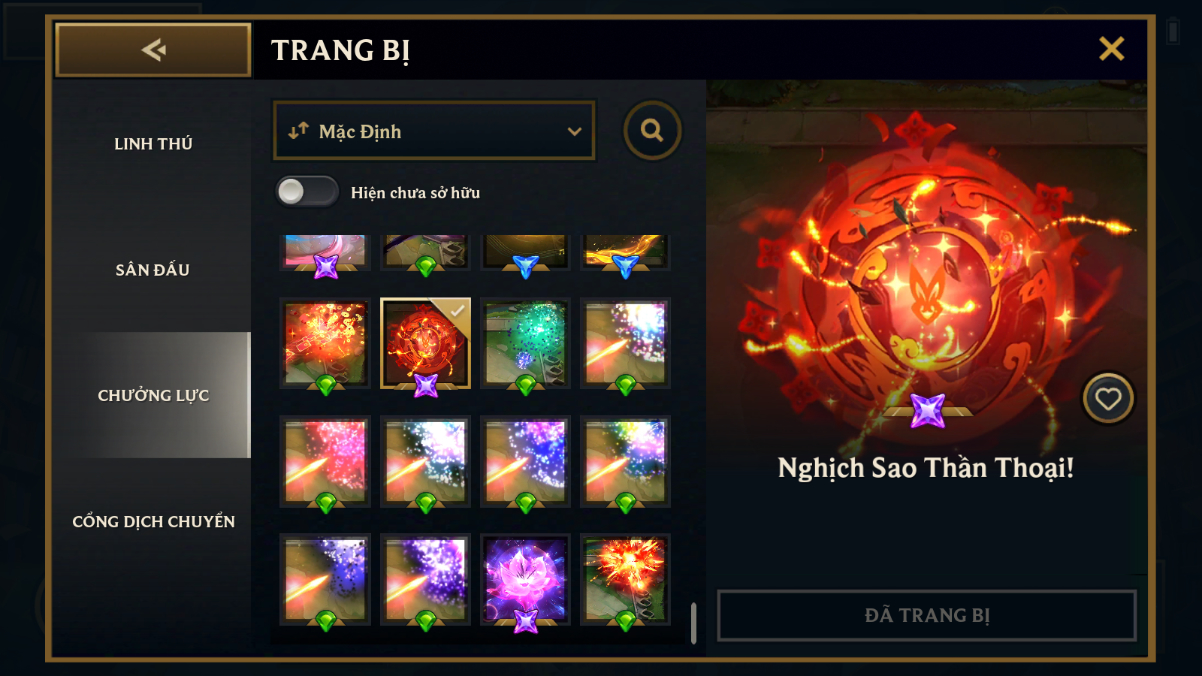
Task: Add Nghịch Sao Thần Thoại to favorites with the heart icon
Action: tap(1108, 399)
